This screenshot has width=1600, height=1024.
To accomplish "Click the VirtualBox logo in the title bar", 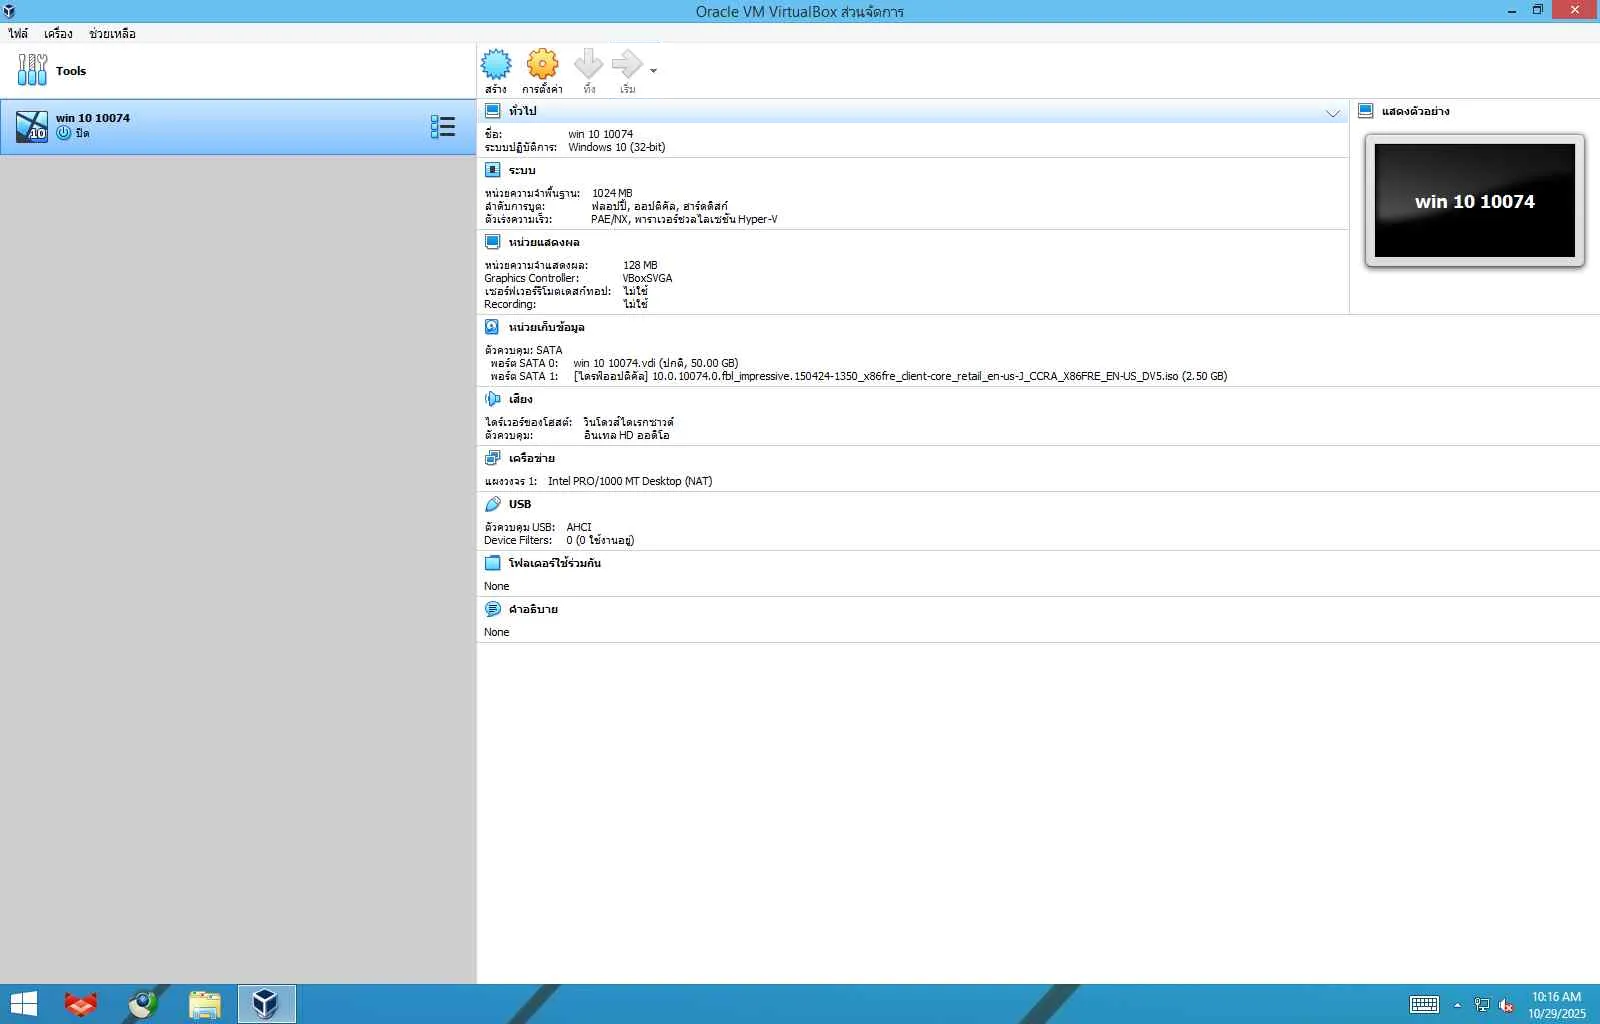I will coord(9,11).
